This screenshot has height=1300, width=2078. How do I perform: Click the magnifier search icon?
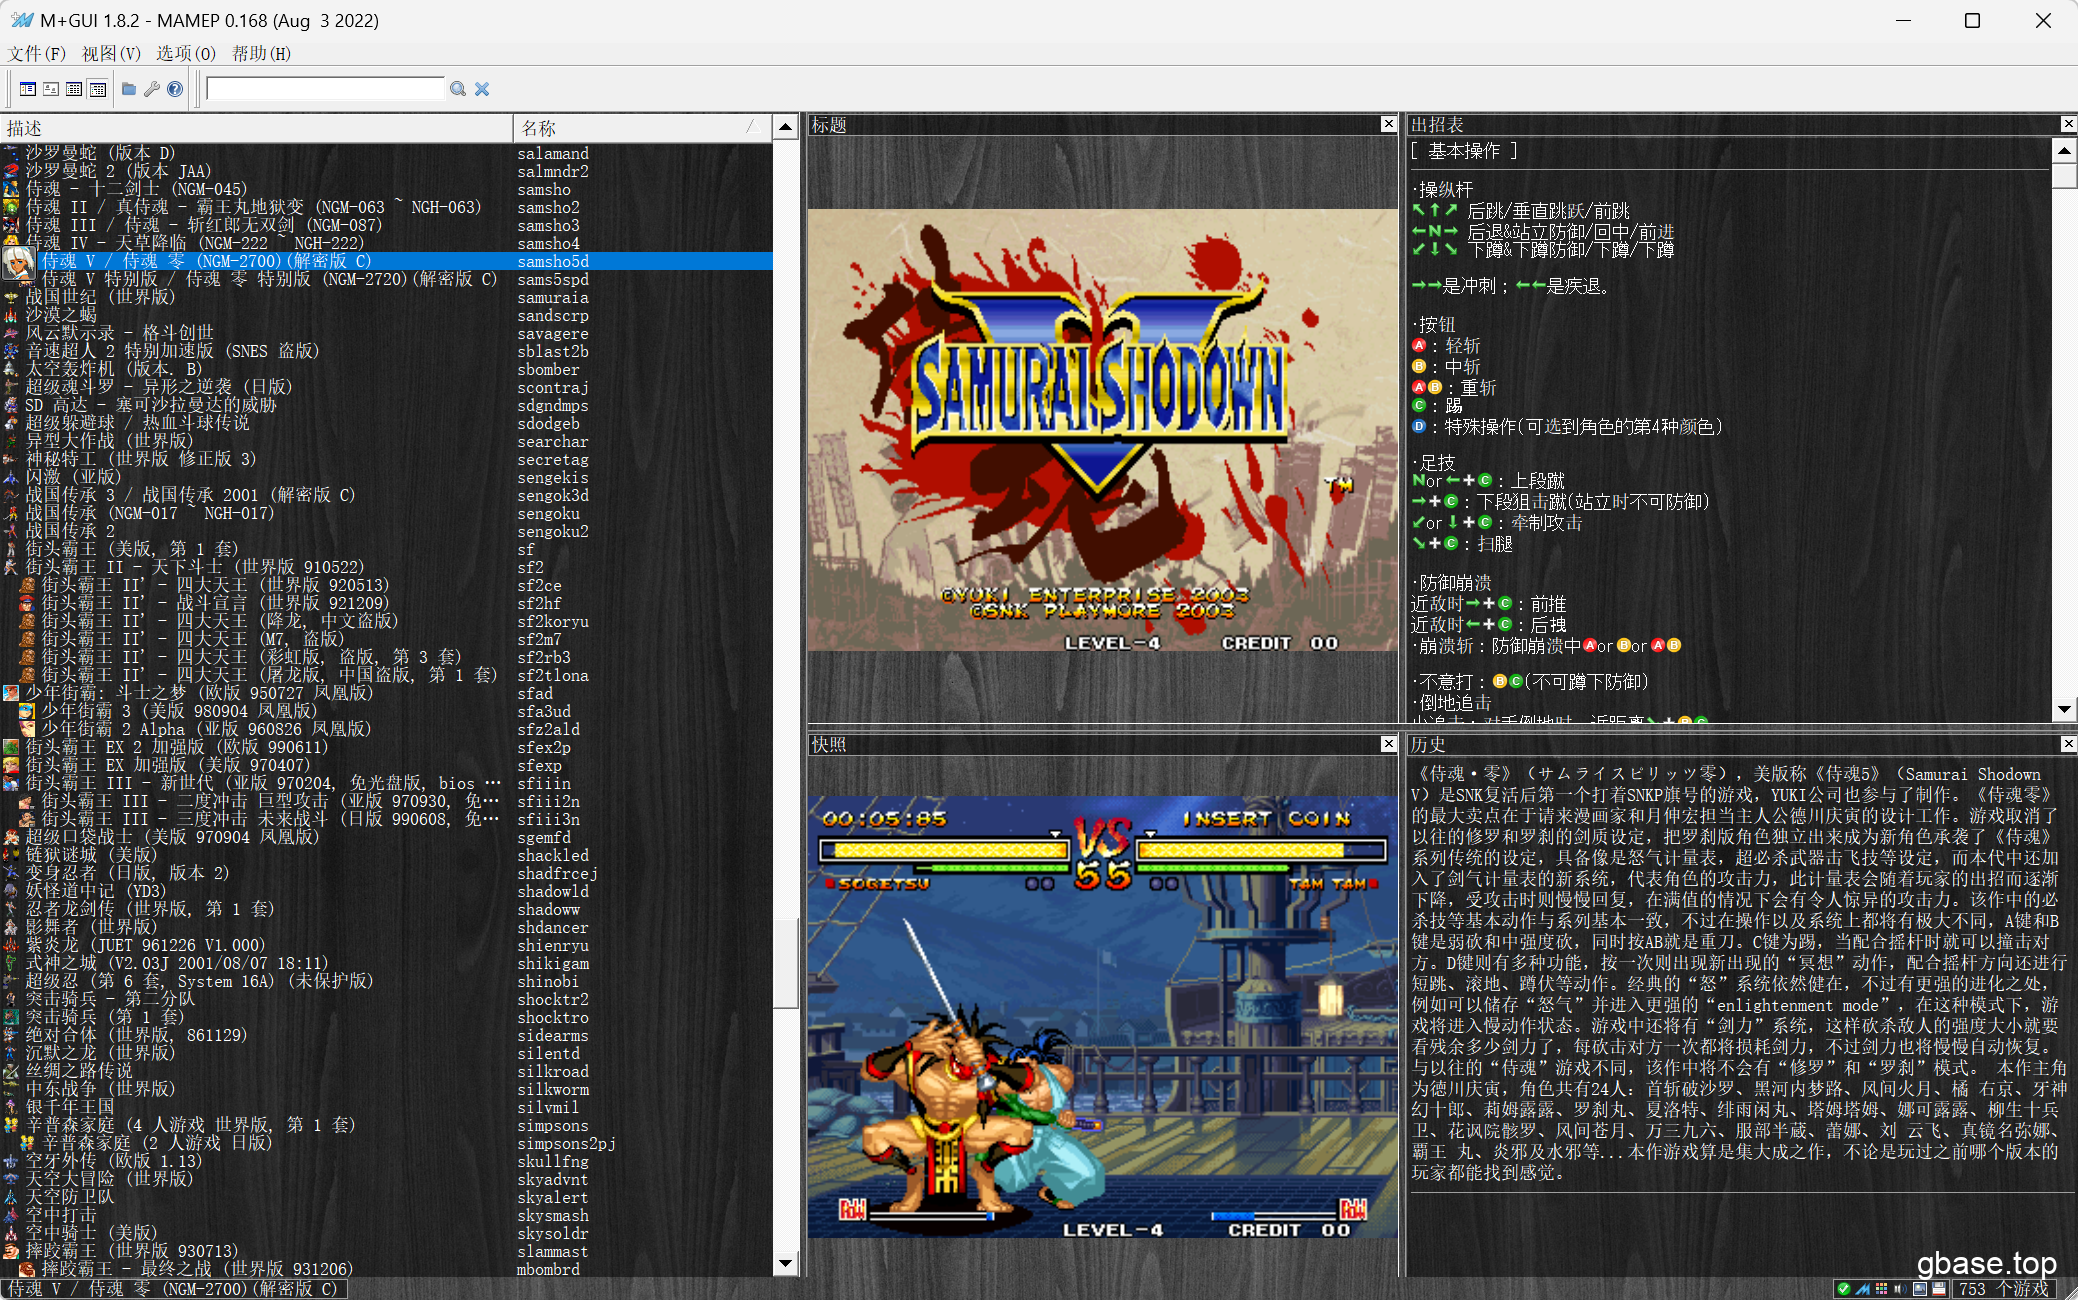click(458, 89)
